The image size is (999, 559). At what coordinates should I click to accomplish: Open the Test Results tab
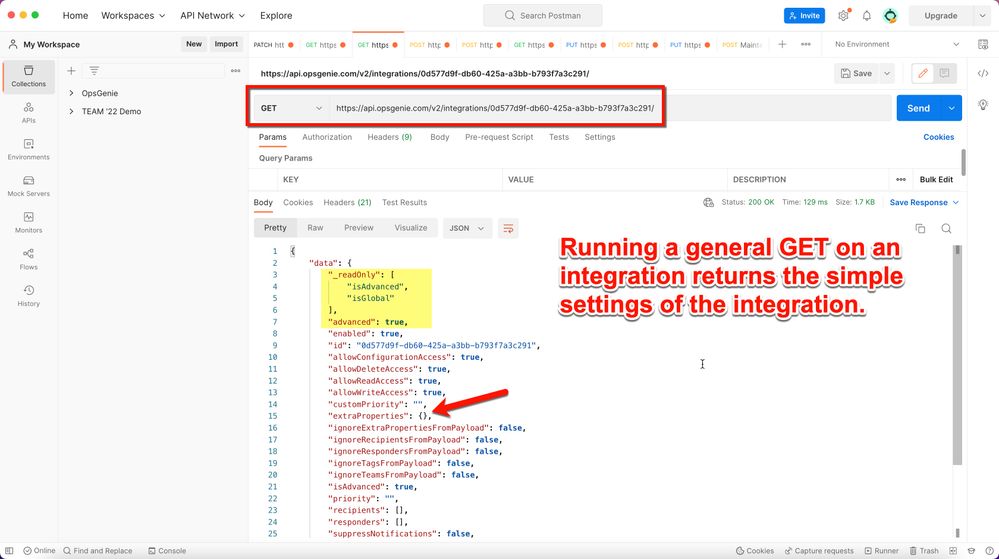(x=405, y=203)
